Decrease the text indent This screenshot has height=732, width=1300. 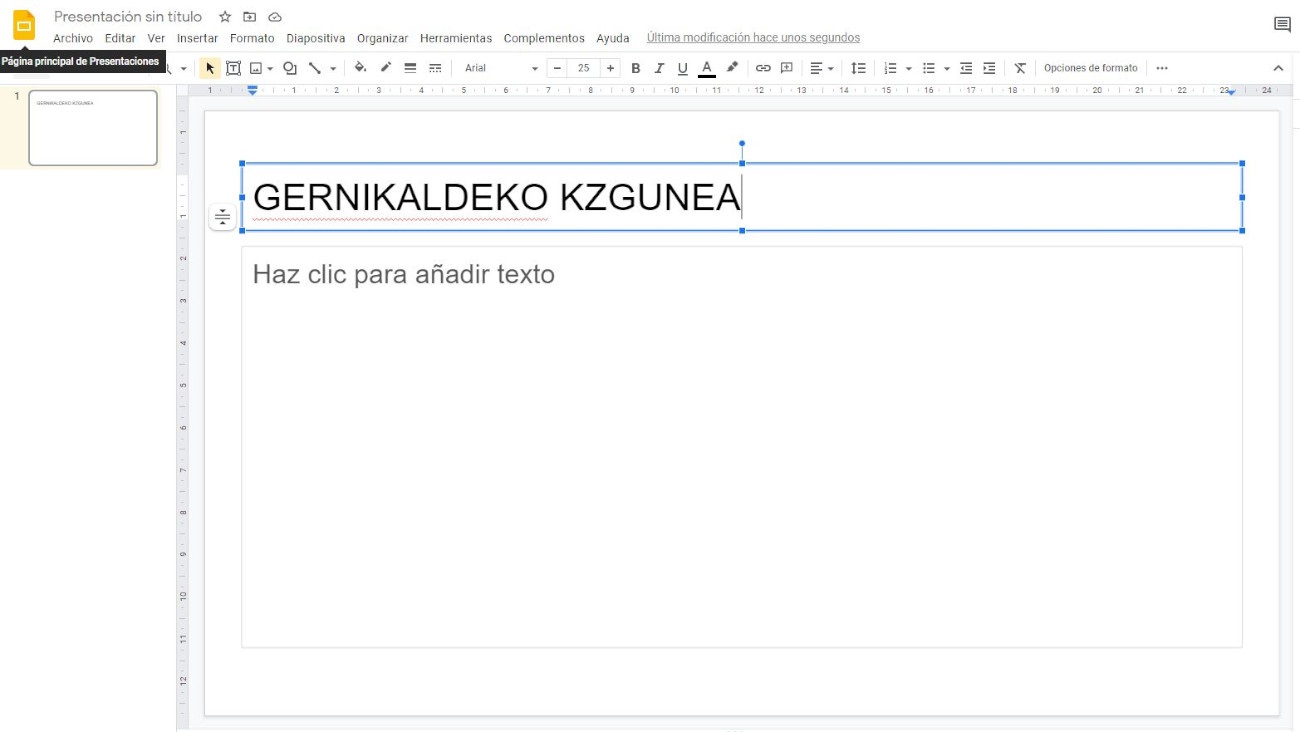pyautogui.click(x=966, y=68)
